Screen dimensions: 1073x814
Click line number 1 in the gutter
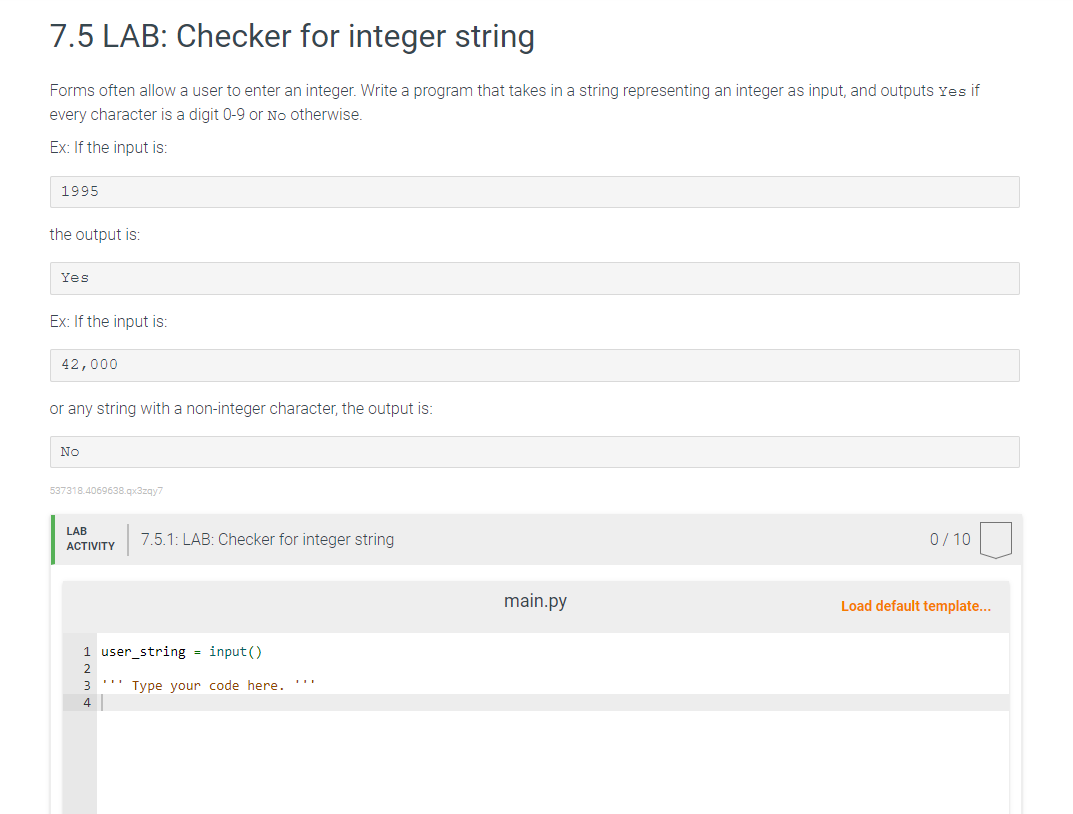pos(87,651)
